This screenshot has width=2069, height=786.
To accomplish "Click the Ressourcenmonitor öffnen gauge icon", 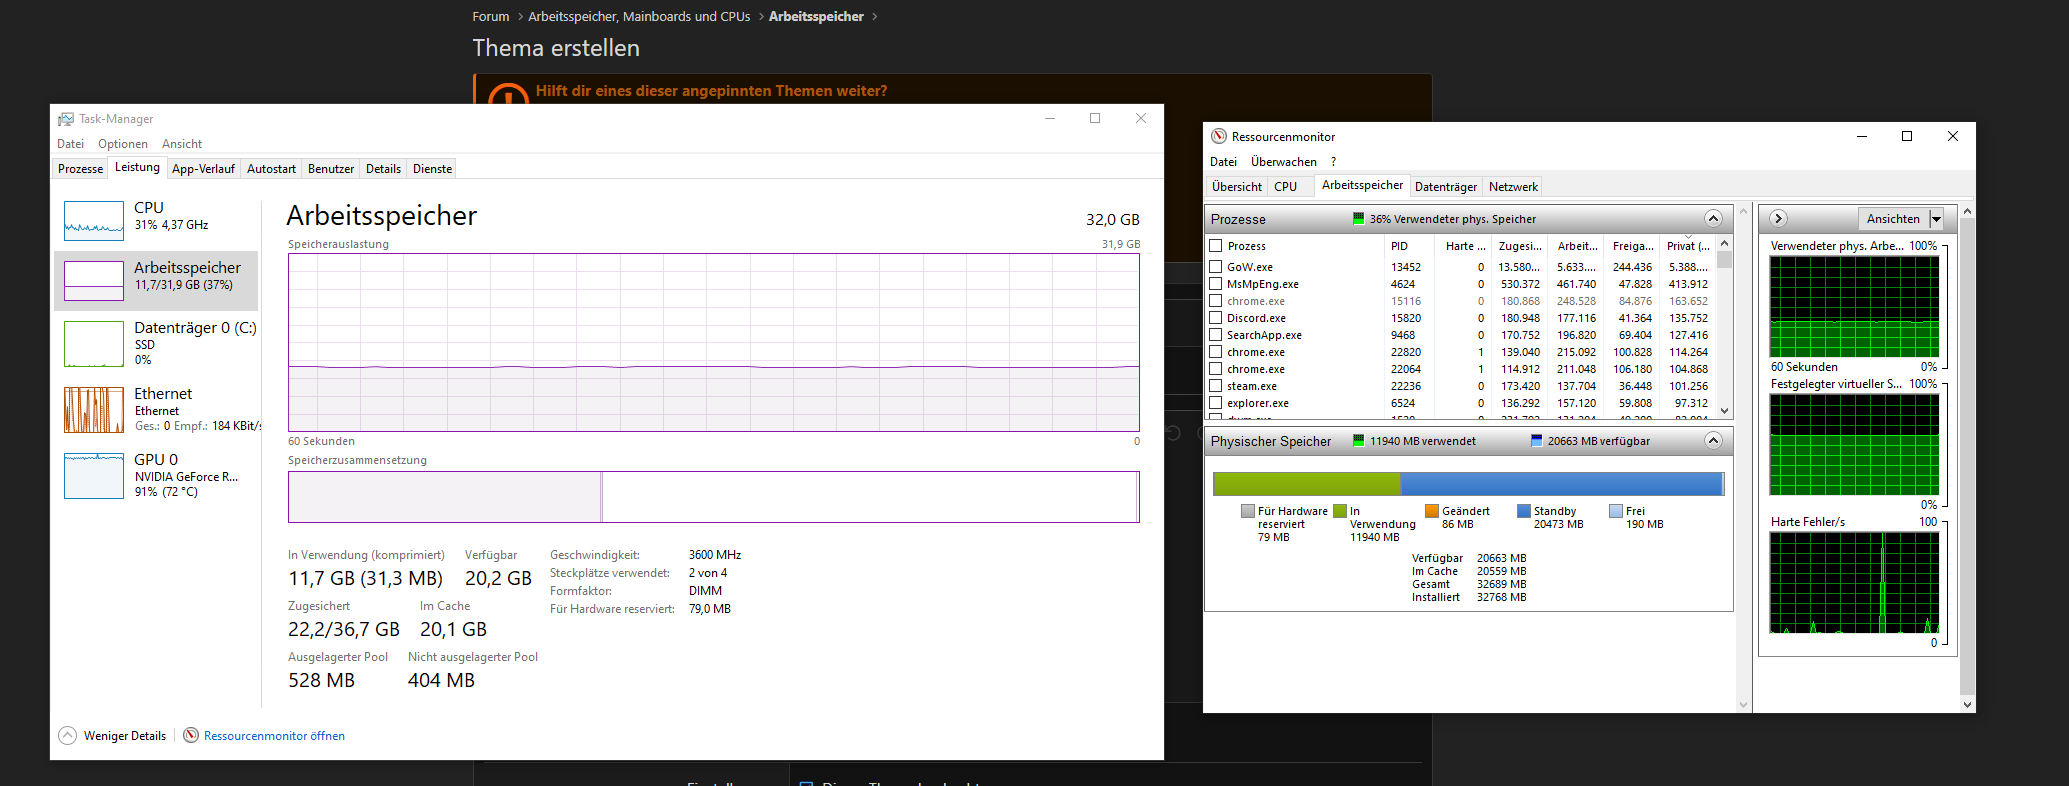I will (191, 735).
